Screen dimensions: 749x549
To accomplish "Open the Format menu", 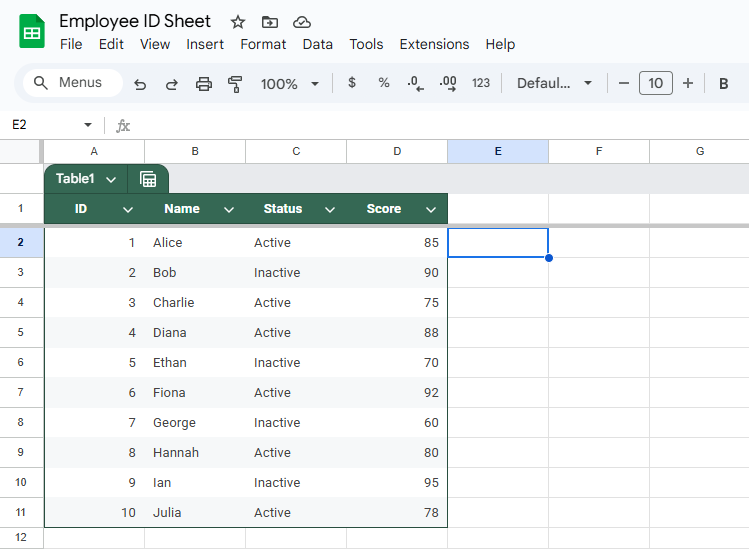I will 263,44.
